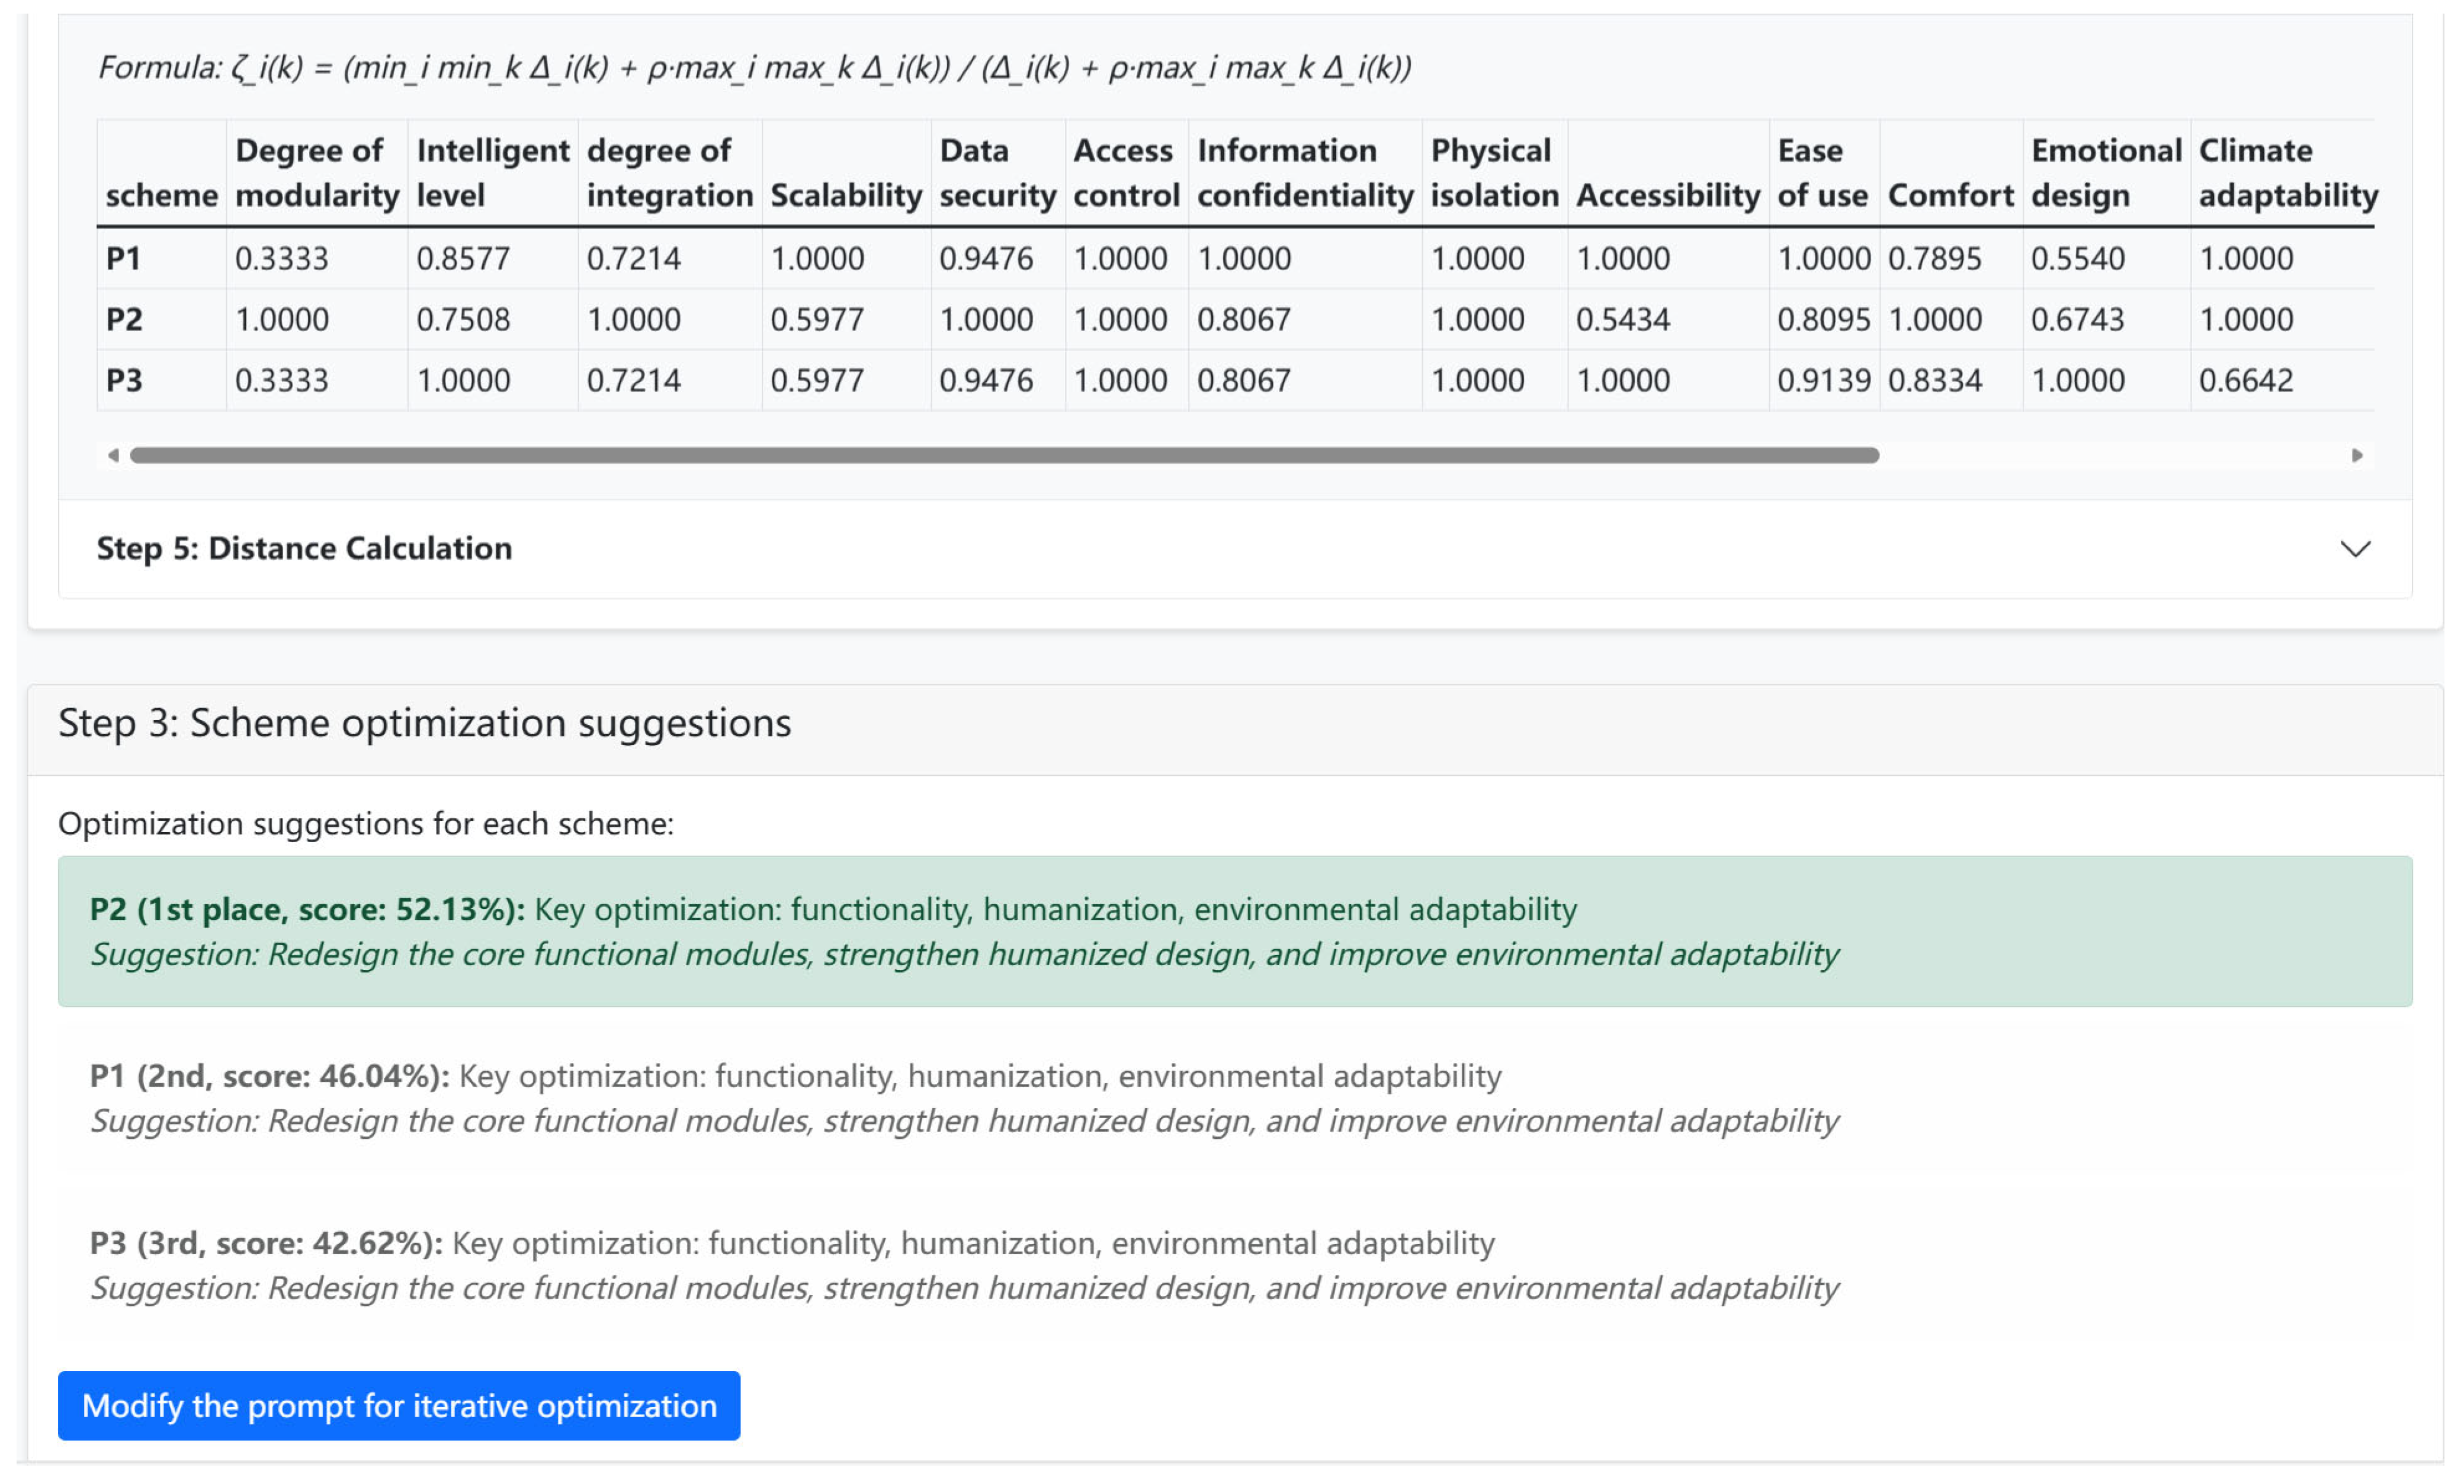
Task: Select the P1 row label in the table
Action: click(x=123, y=259)
